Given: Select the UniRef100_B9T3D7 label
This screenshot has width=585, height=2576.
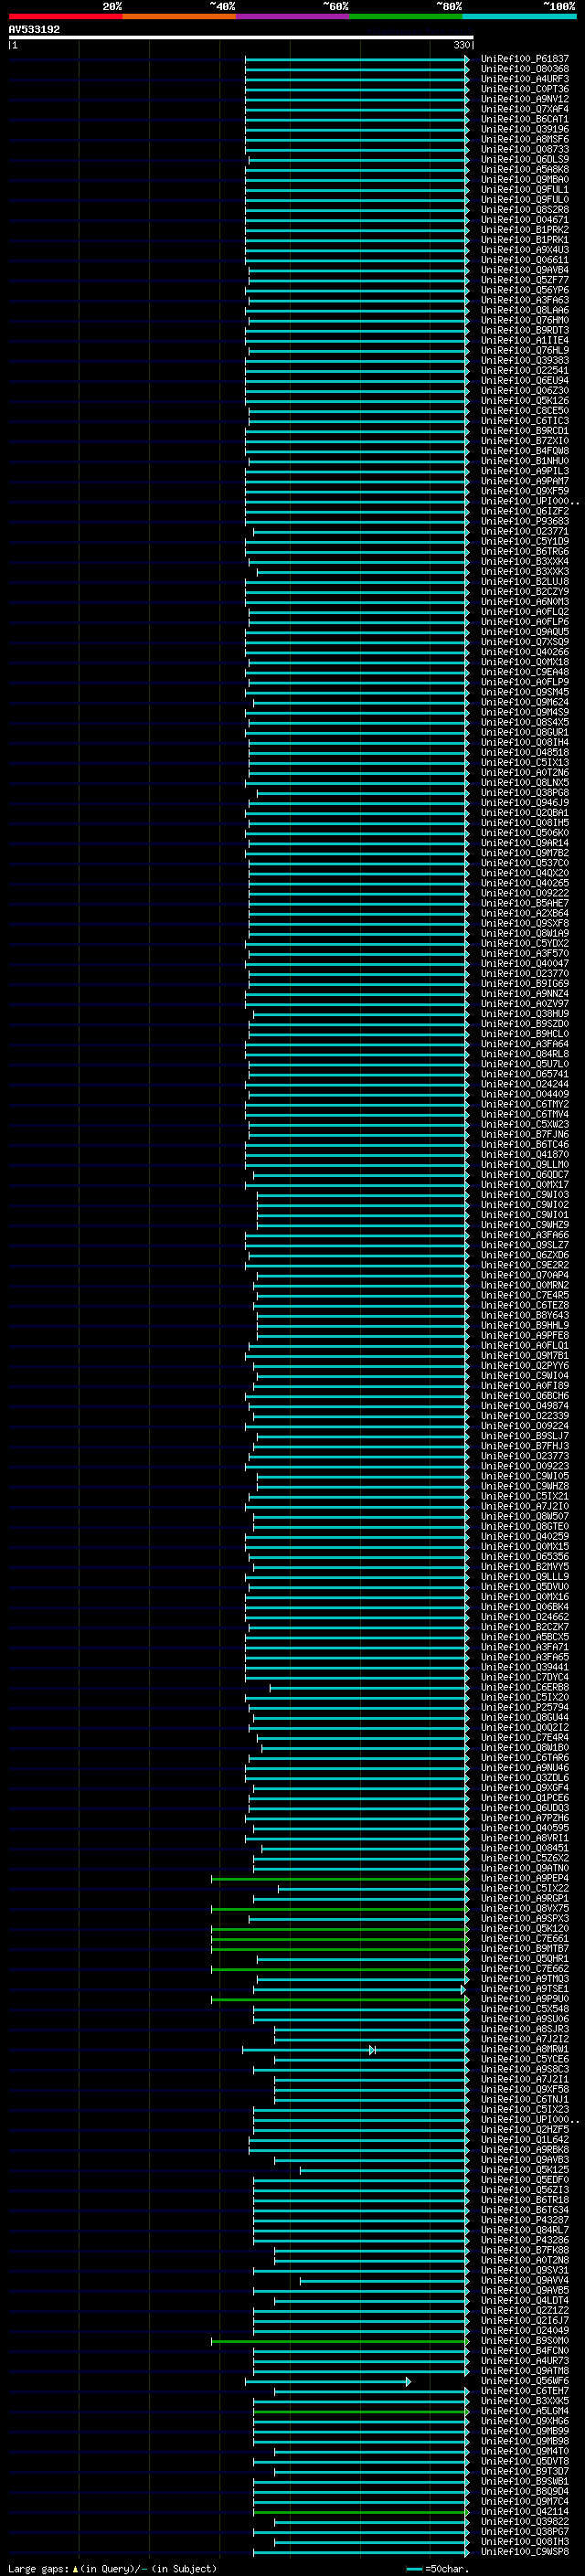Looking at the screenshot, I should pyautogui.click(x=524, y=2471).
